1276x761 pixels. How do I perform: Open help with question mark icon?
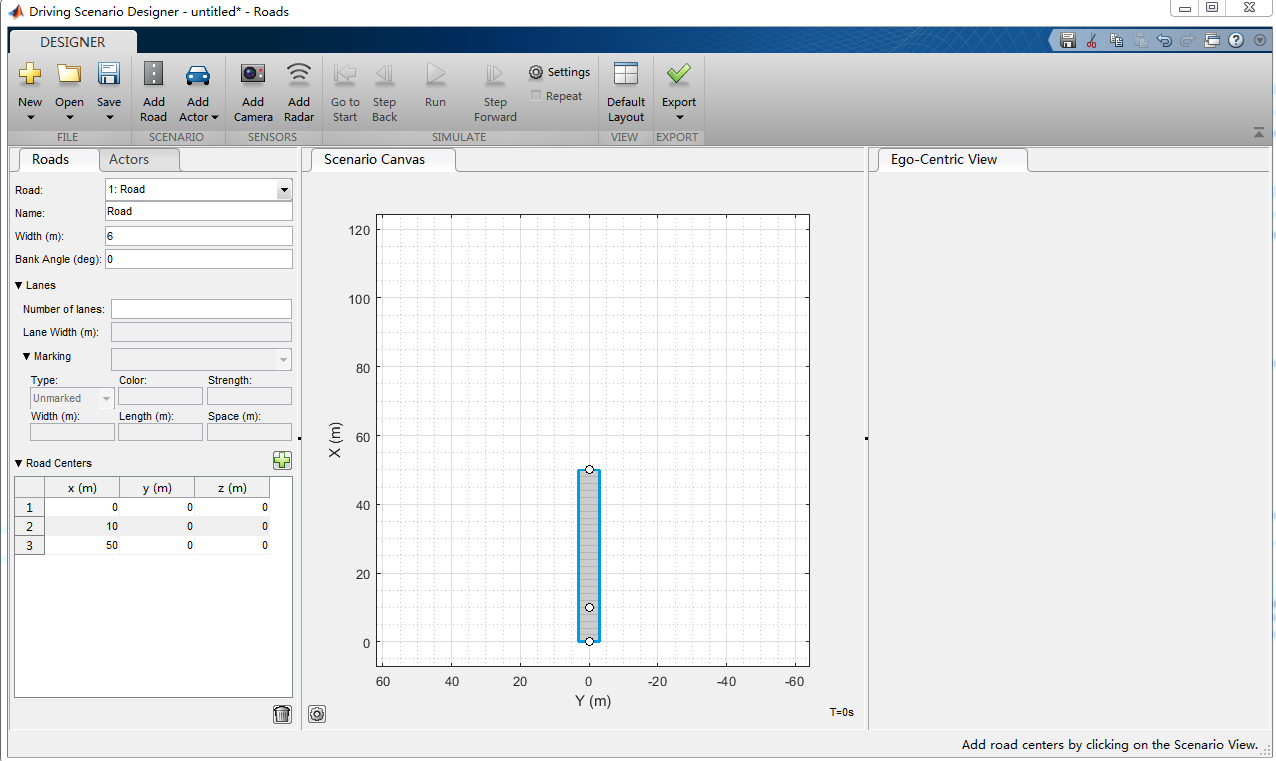(x=1236, y=41)
